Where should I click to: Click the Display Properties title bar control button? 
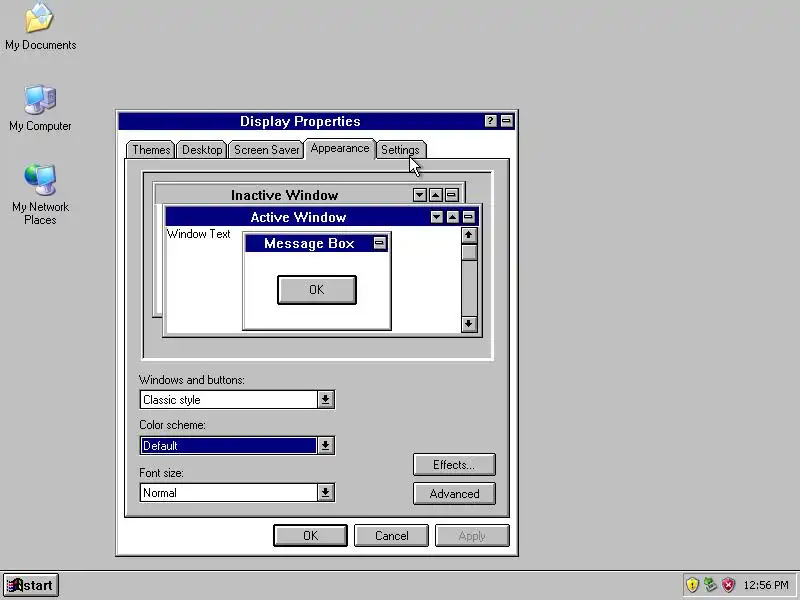[x=507, y=121]
